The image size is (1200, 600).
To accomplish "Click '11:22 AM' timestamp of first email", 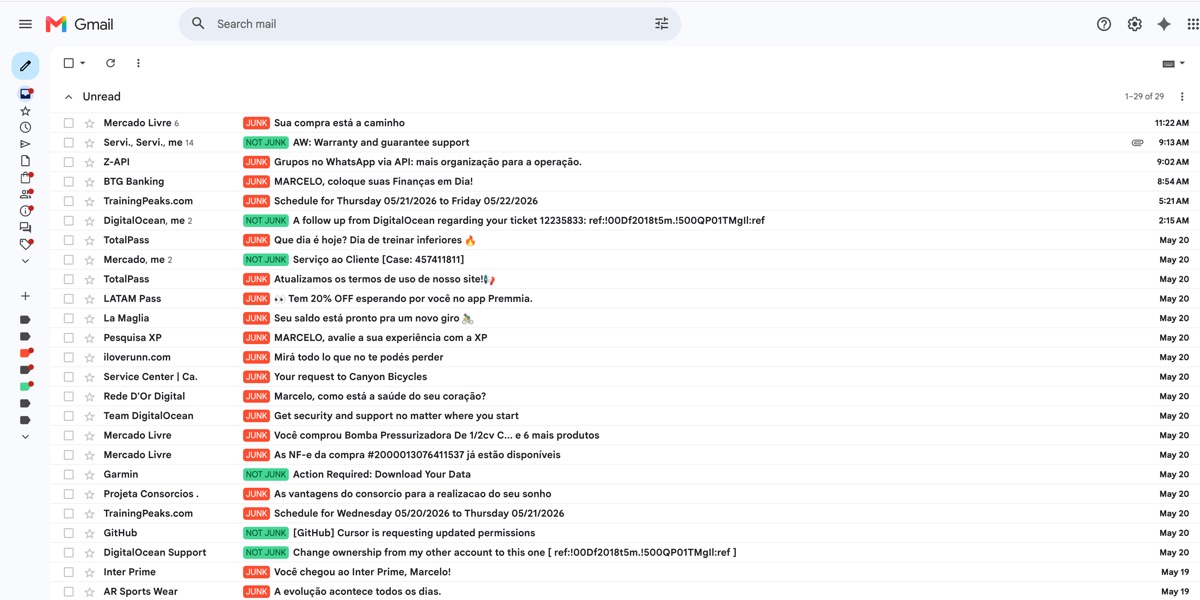I will (1171, 123).
